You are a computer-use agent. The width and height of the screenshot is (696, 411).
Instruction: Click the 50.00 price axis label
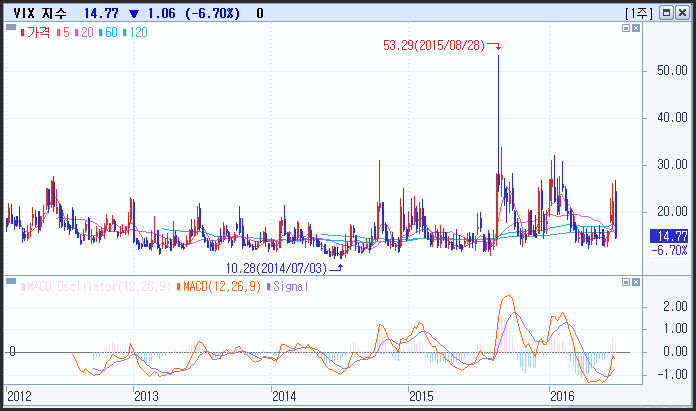672,71
